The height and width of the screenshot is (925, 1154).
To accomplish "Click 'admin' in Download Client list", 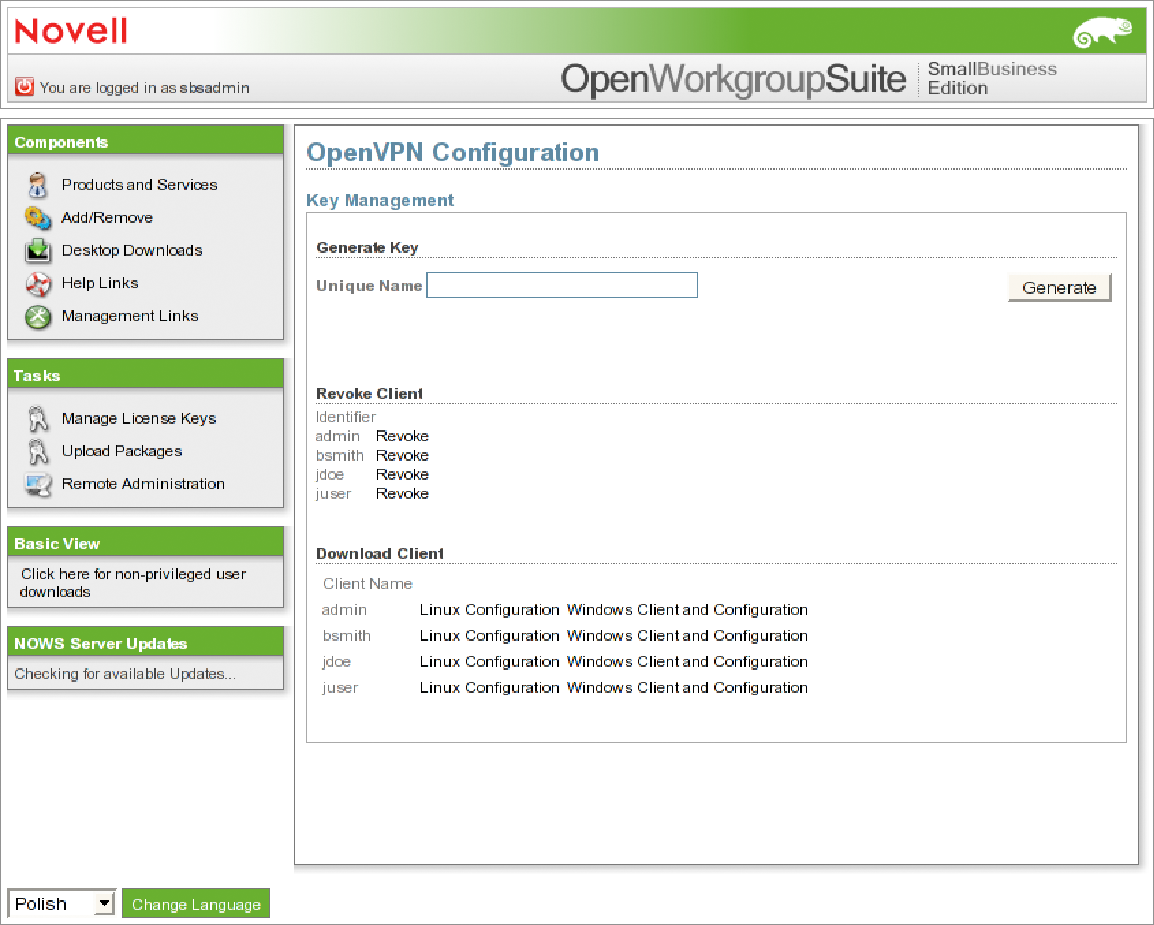I will (344, 610).
